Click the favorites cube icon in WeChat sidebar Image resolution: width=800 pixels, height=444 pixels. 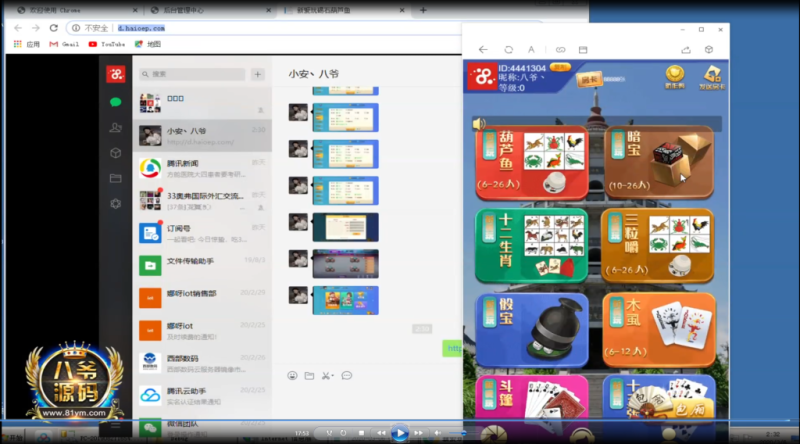pos(116,153)
